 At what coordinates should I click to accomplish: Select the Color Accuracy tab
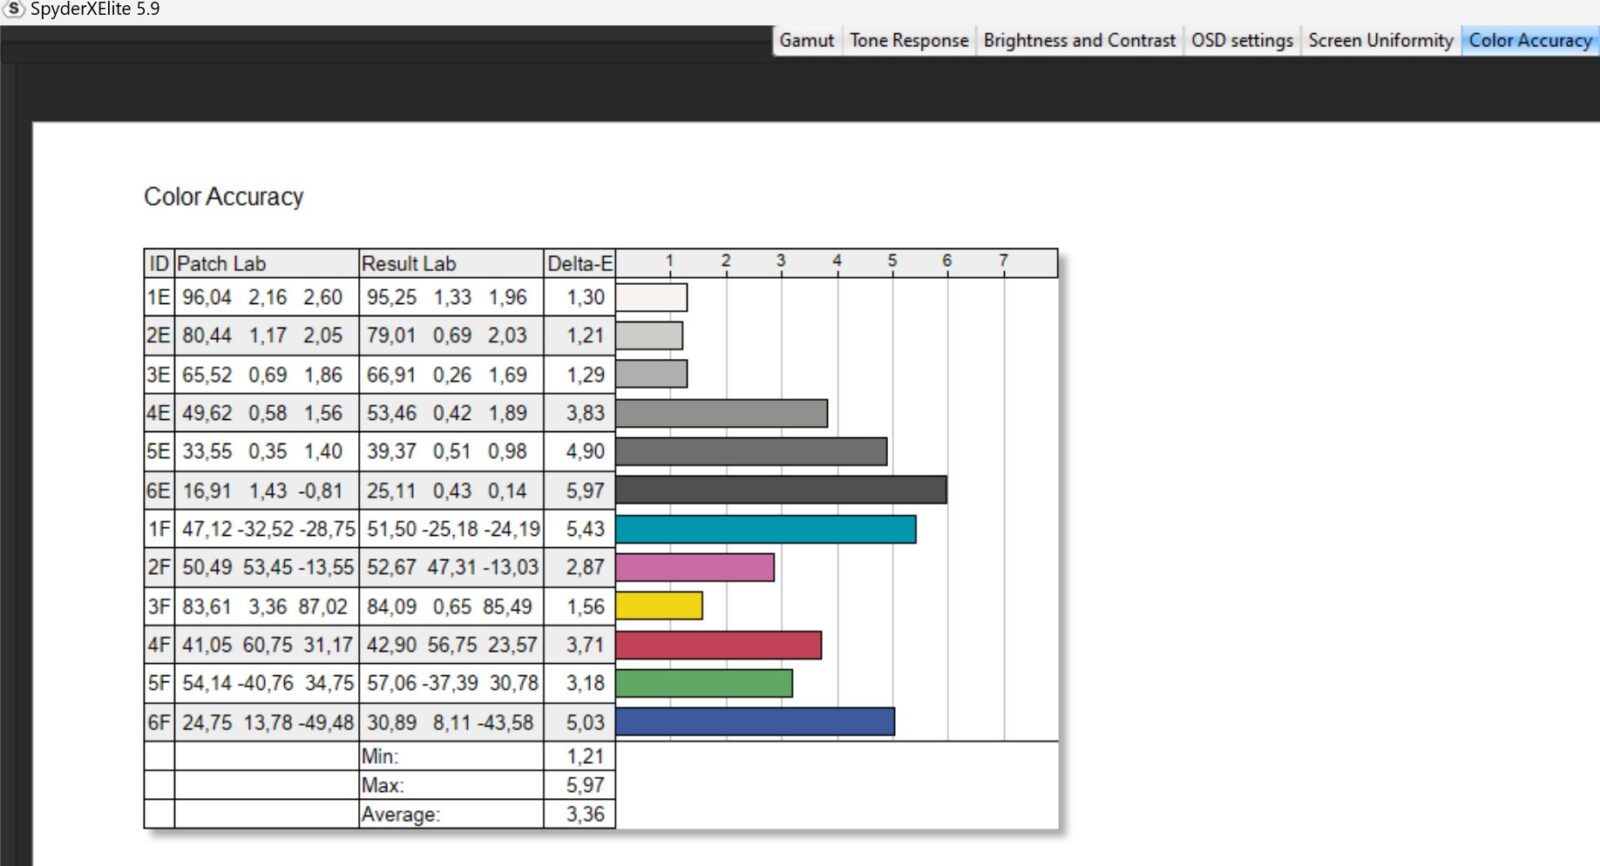(x=1529, y=41)
